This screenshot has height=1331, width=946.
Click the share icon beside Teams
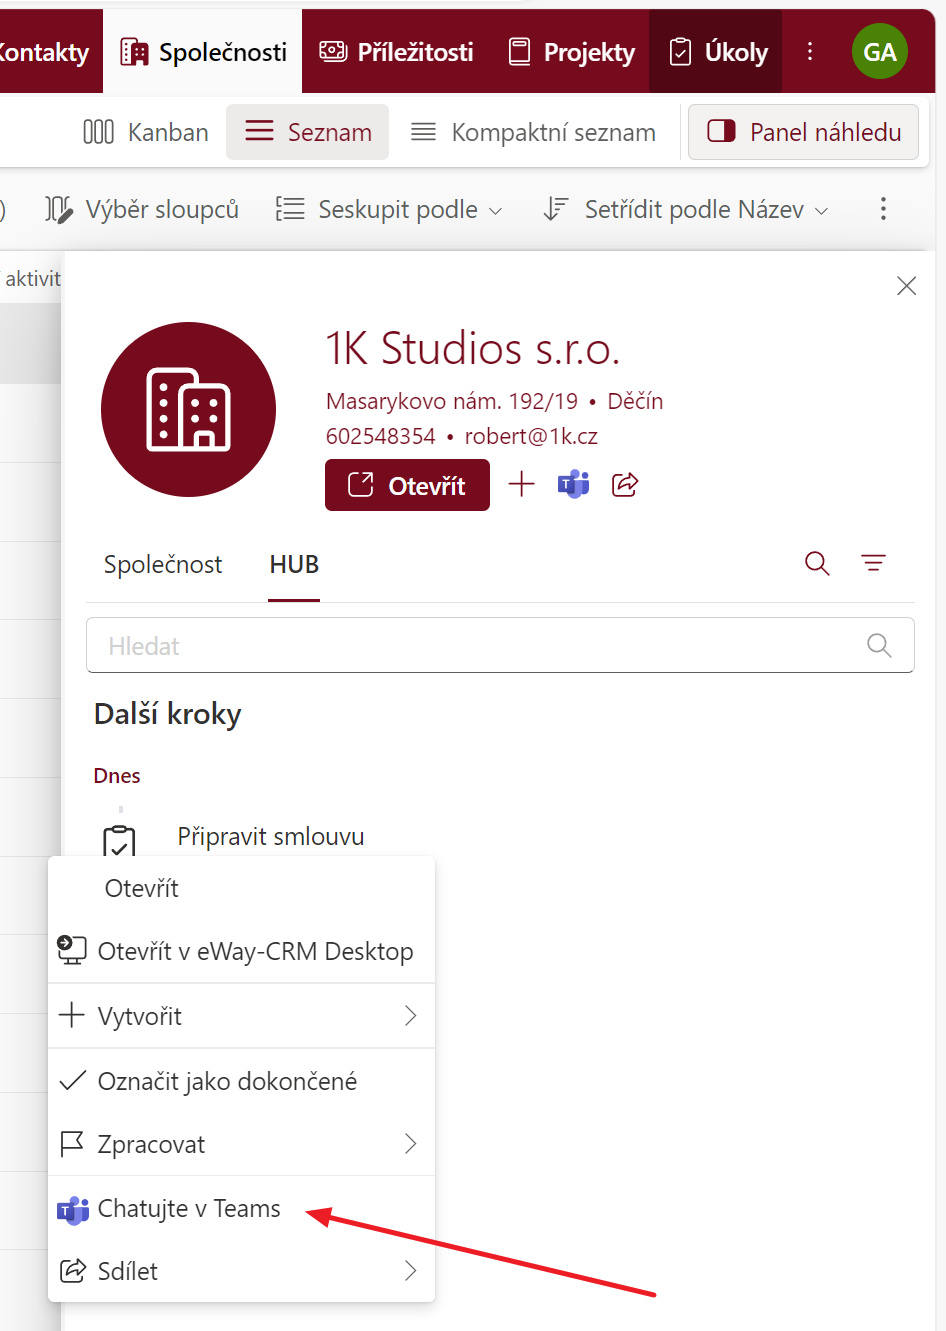tap(625, 485)
